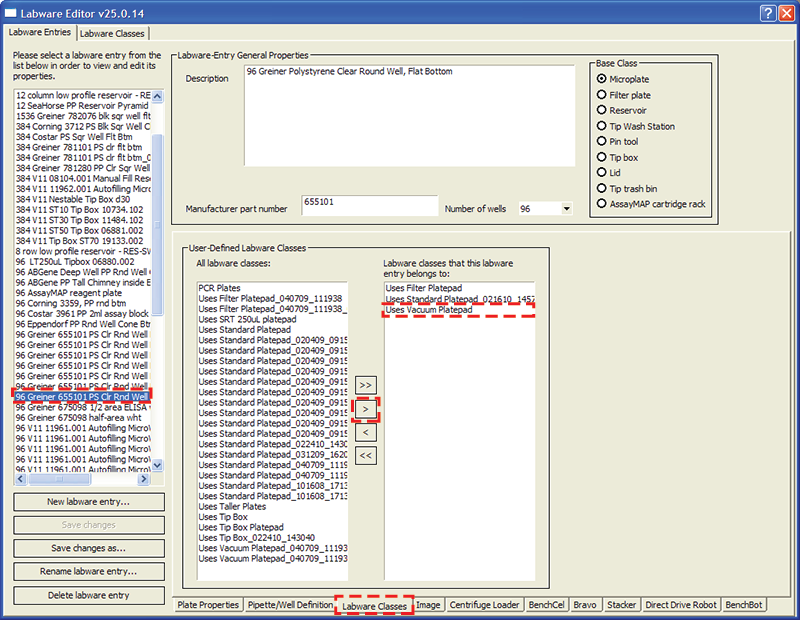Screen dimensions: 800x620
Task: Click the remove-all double arrow (<<) button
Action: pyautogui.click(x=366, y=456)
